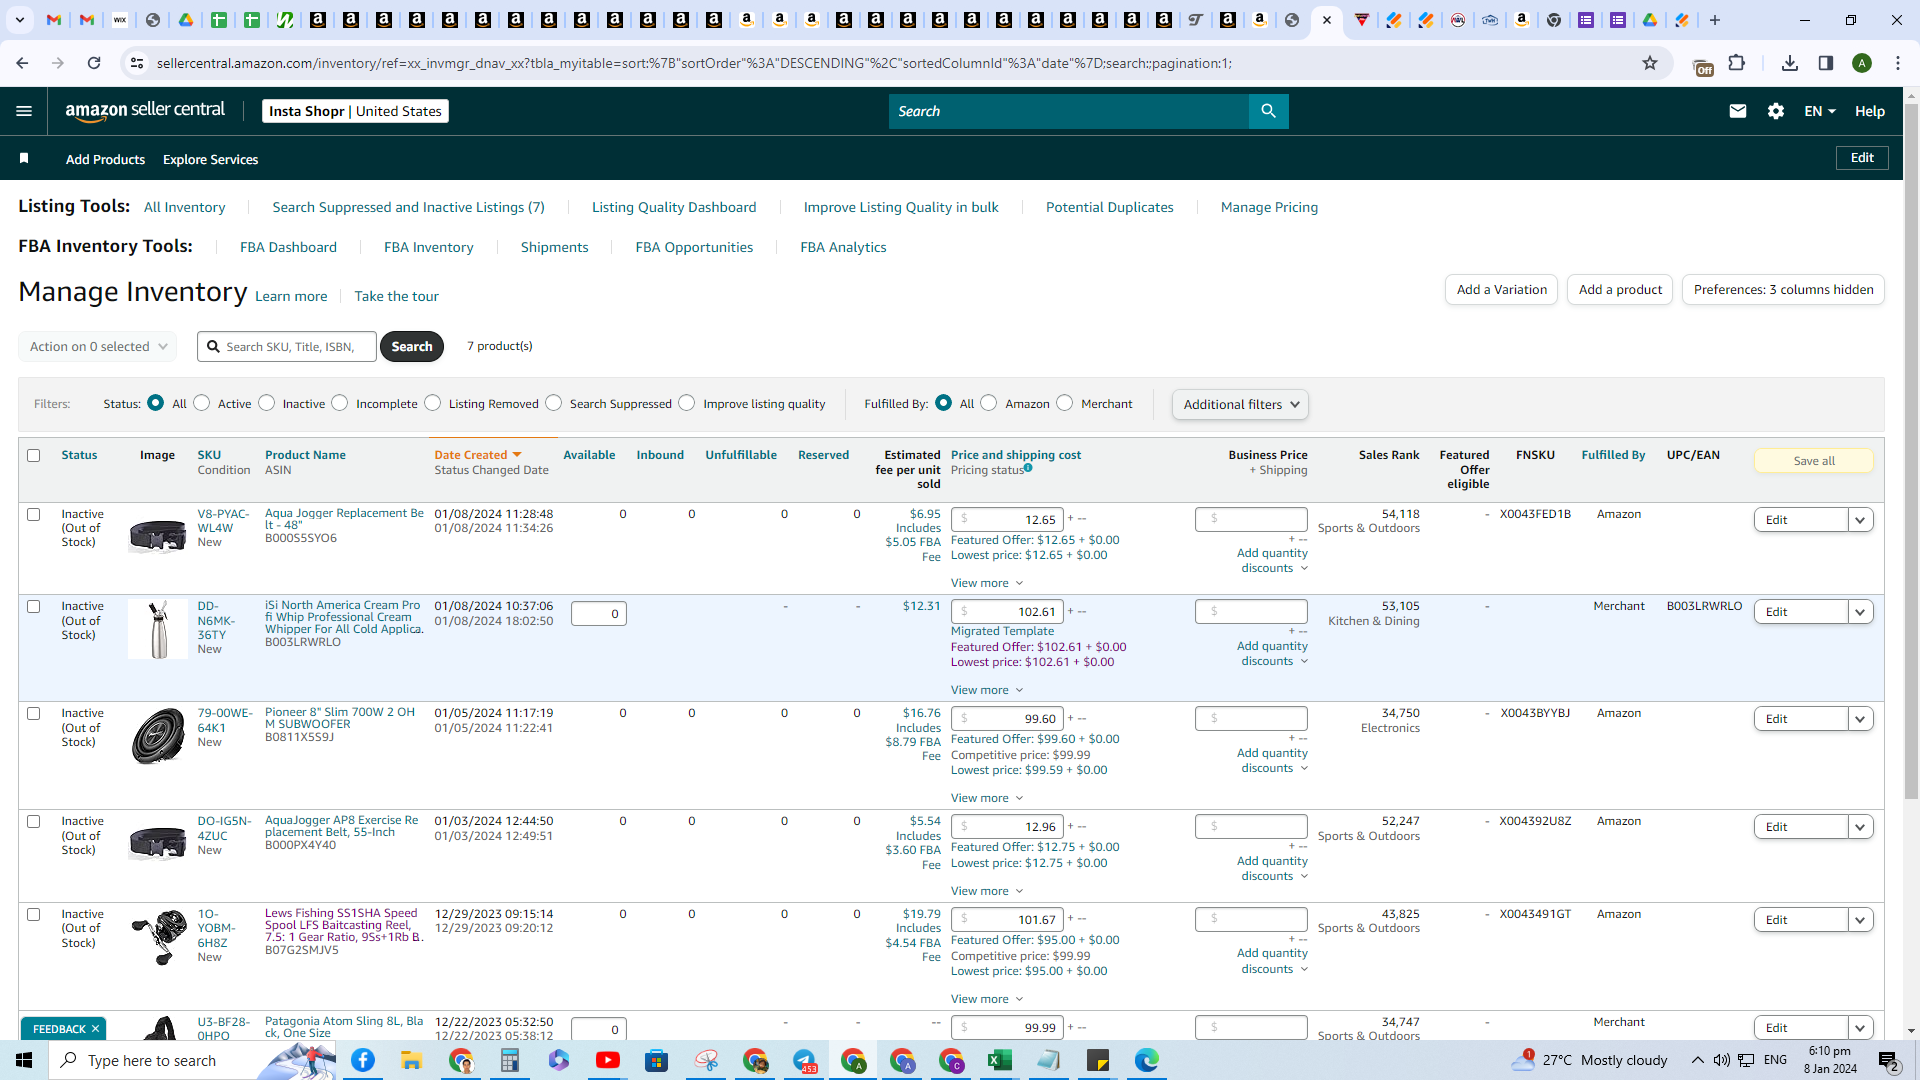Open Edit dropdown arrow for V8-PYAC-WL4W row
1920x1080 pixels.
(x=1861, y=520)
